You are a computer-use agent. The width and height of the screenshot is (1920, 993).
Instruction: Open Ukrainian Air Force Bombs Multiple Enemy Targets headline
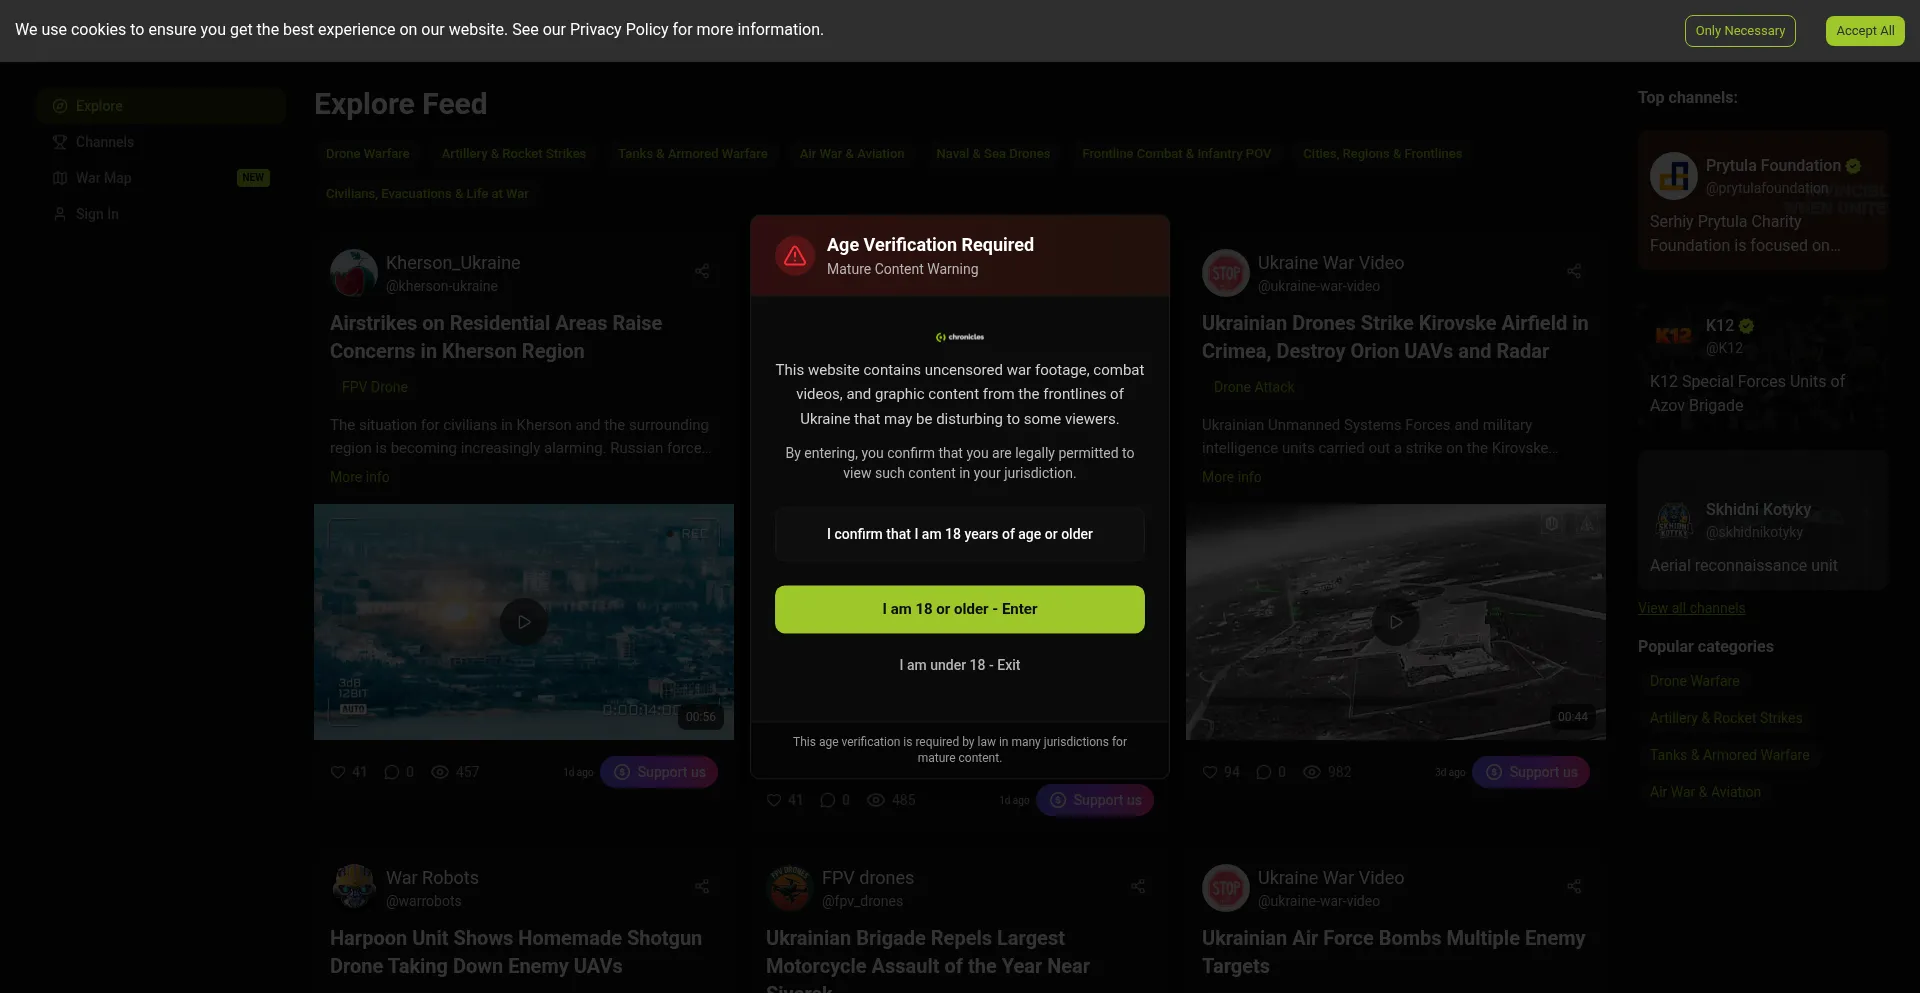point(1394,952)
